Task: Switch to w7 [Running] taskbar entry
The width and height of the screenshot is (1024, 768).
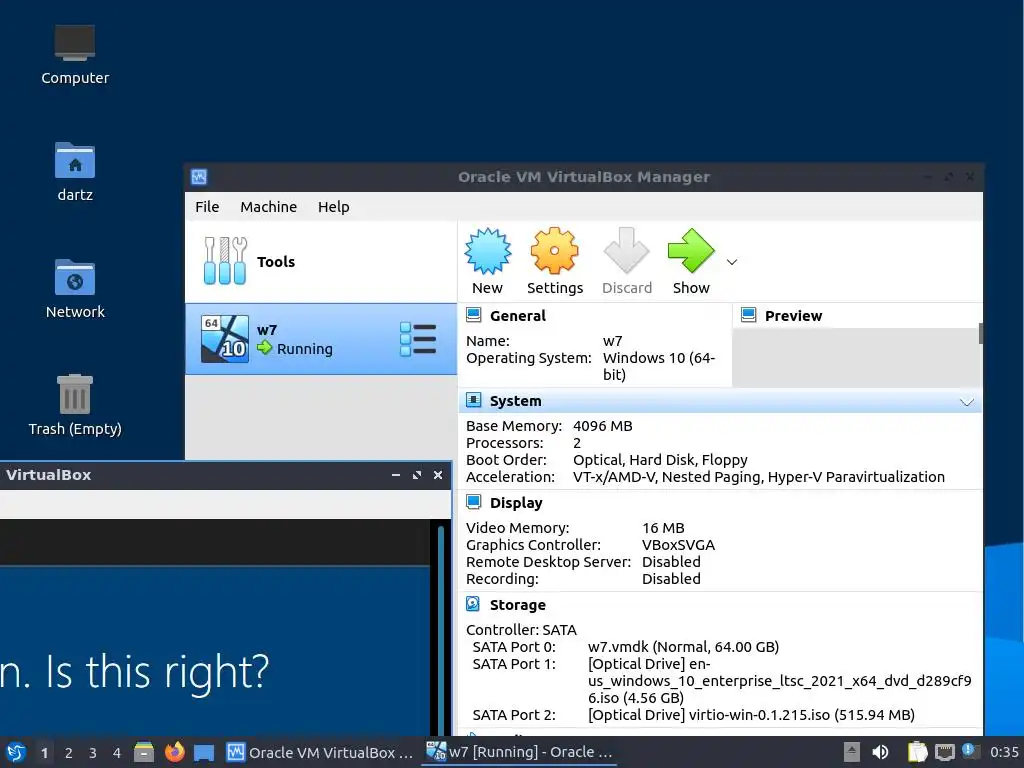Action: 520,752
